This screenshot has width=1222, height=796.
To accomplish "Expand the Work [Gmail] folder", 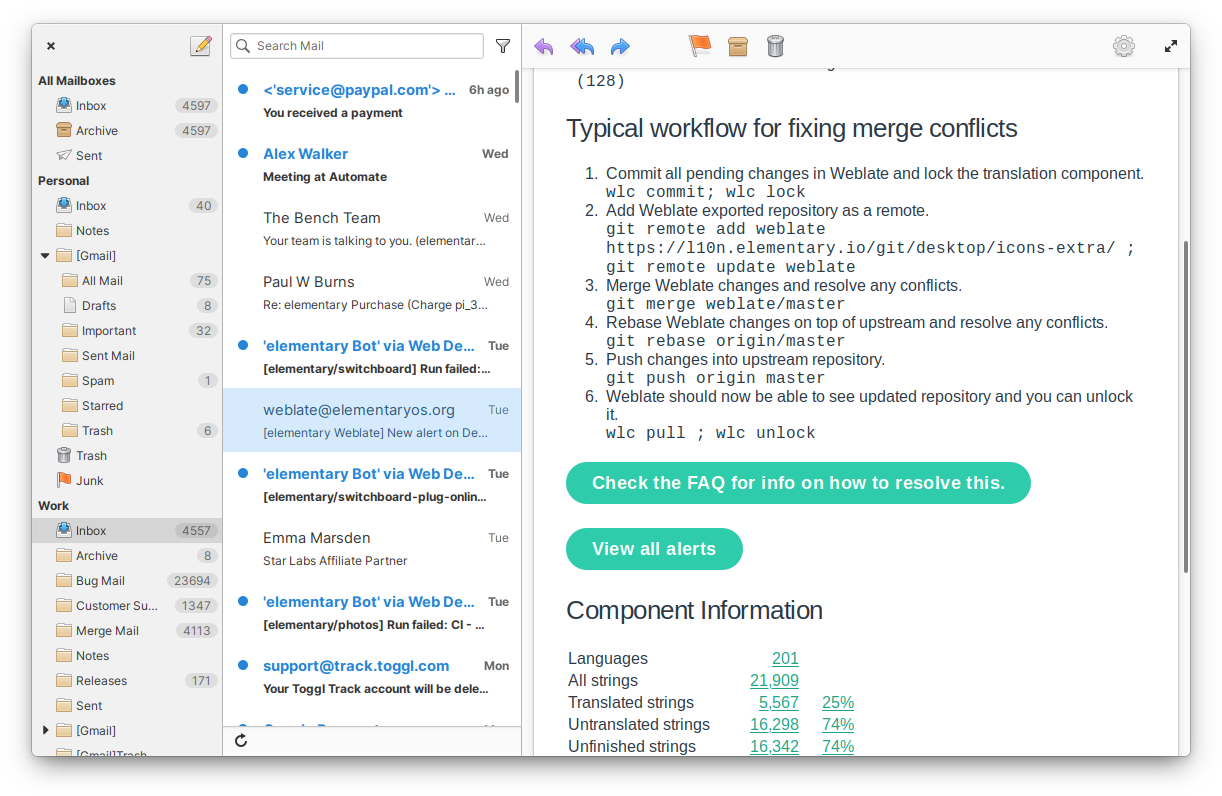I will point(45,731).
